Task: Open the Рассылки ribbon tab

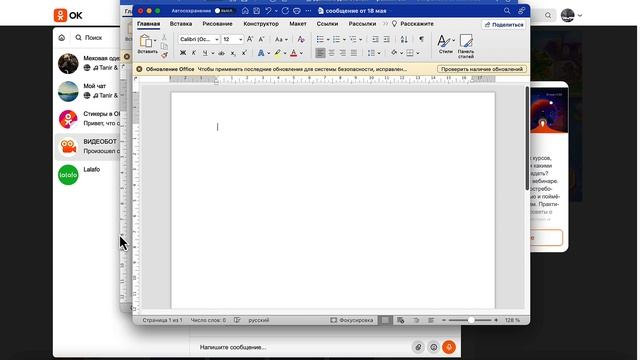Action: (362, 24)
